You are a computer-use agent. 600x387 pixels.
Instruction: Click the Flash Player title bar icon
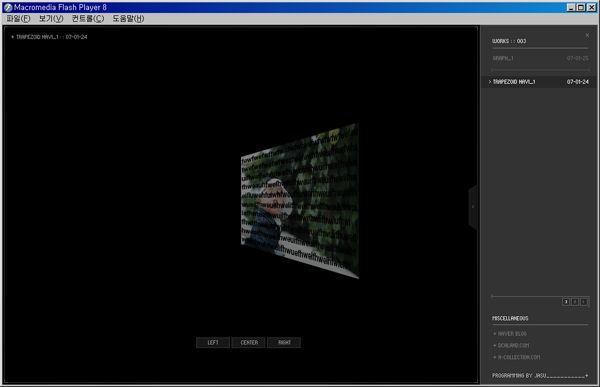click(8, 7)
